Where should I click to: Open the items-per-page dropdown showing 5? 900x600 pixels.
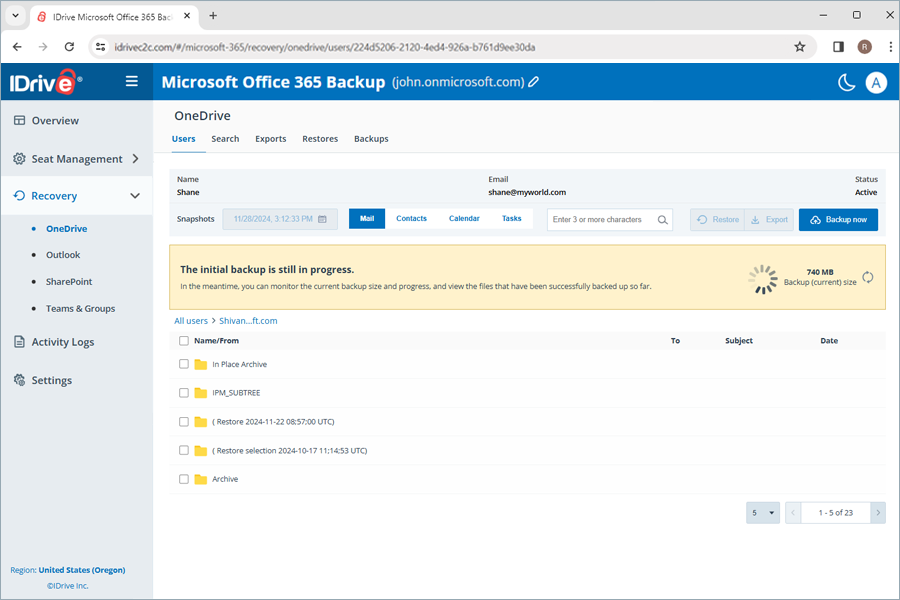pyautogui.click(x=762, y=512)
